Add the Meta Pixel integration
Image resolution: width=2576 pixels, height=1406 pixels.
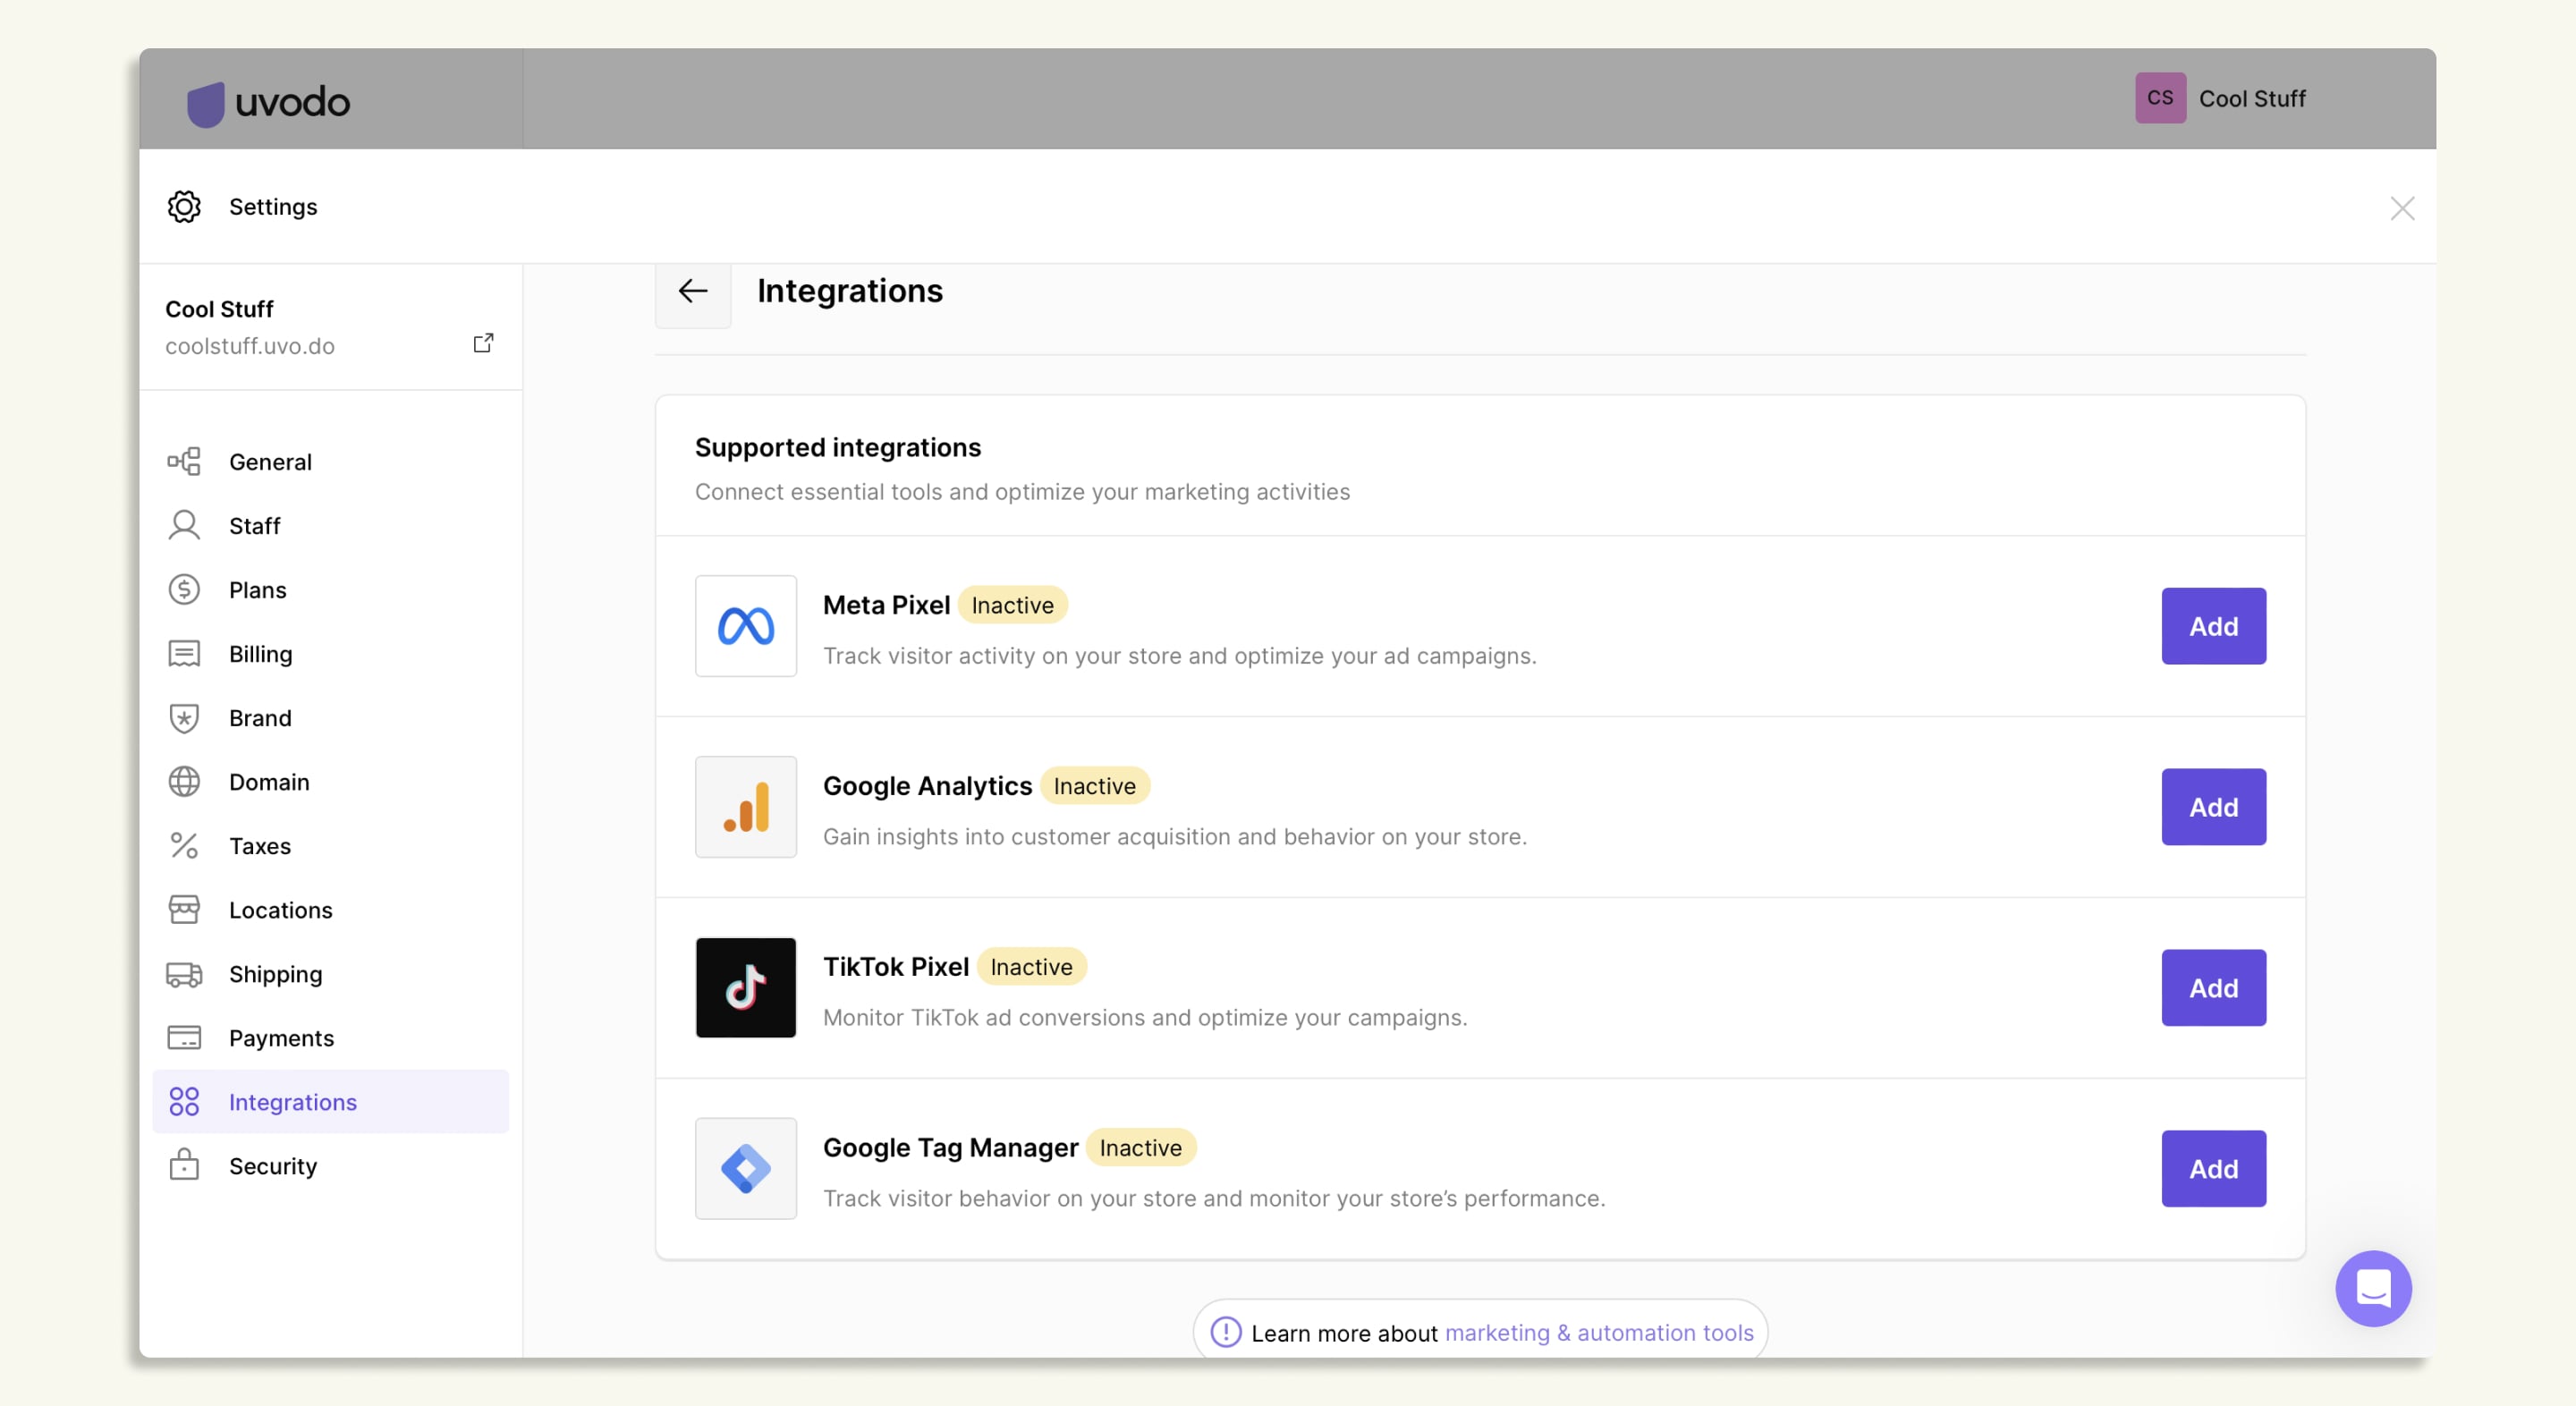coord(2212,626)
